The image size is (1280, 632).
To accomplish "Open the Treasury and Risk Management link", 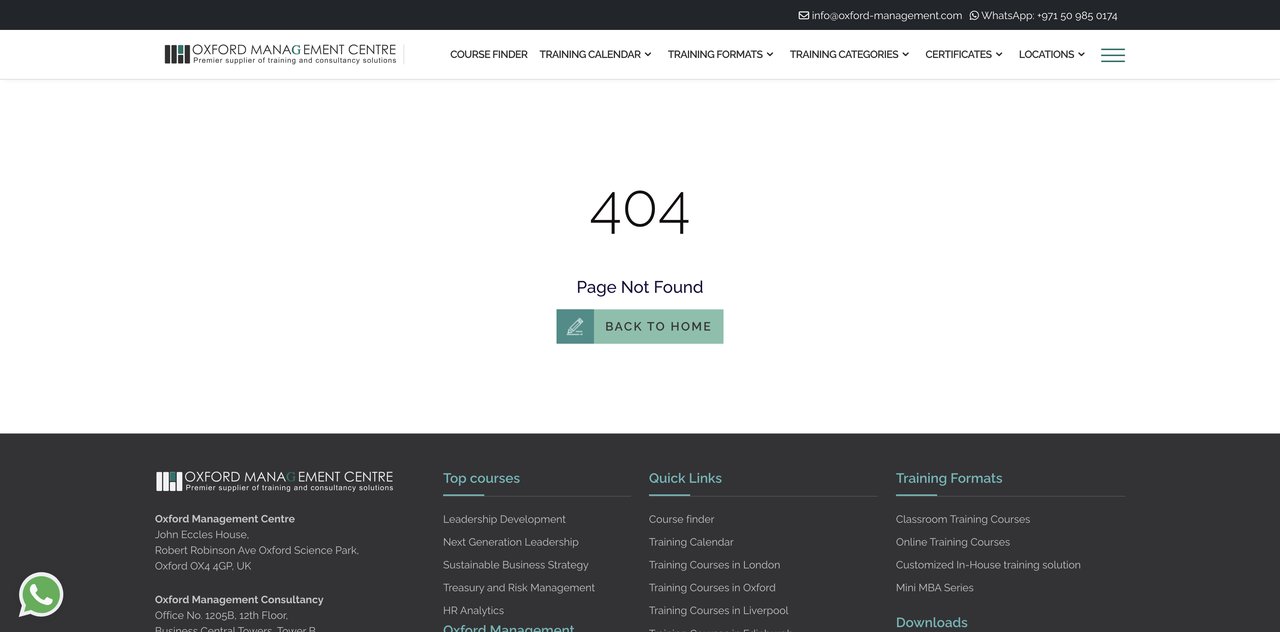I will coord(519,588).
